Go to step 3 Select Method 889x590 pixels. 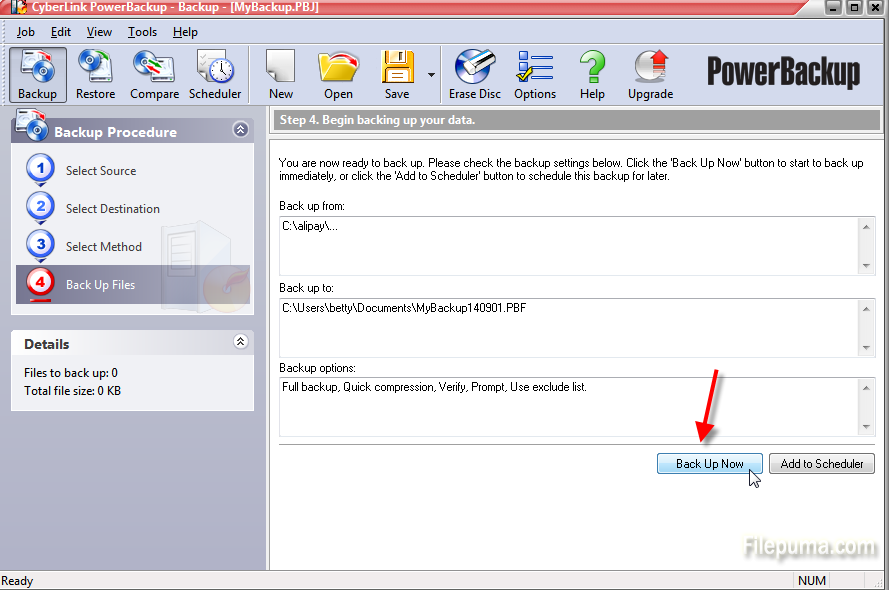pyautogui.click(x=103, y=247)
